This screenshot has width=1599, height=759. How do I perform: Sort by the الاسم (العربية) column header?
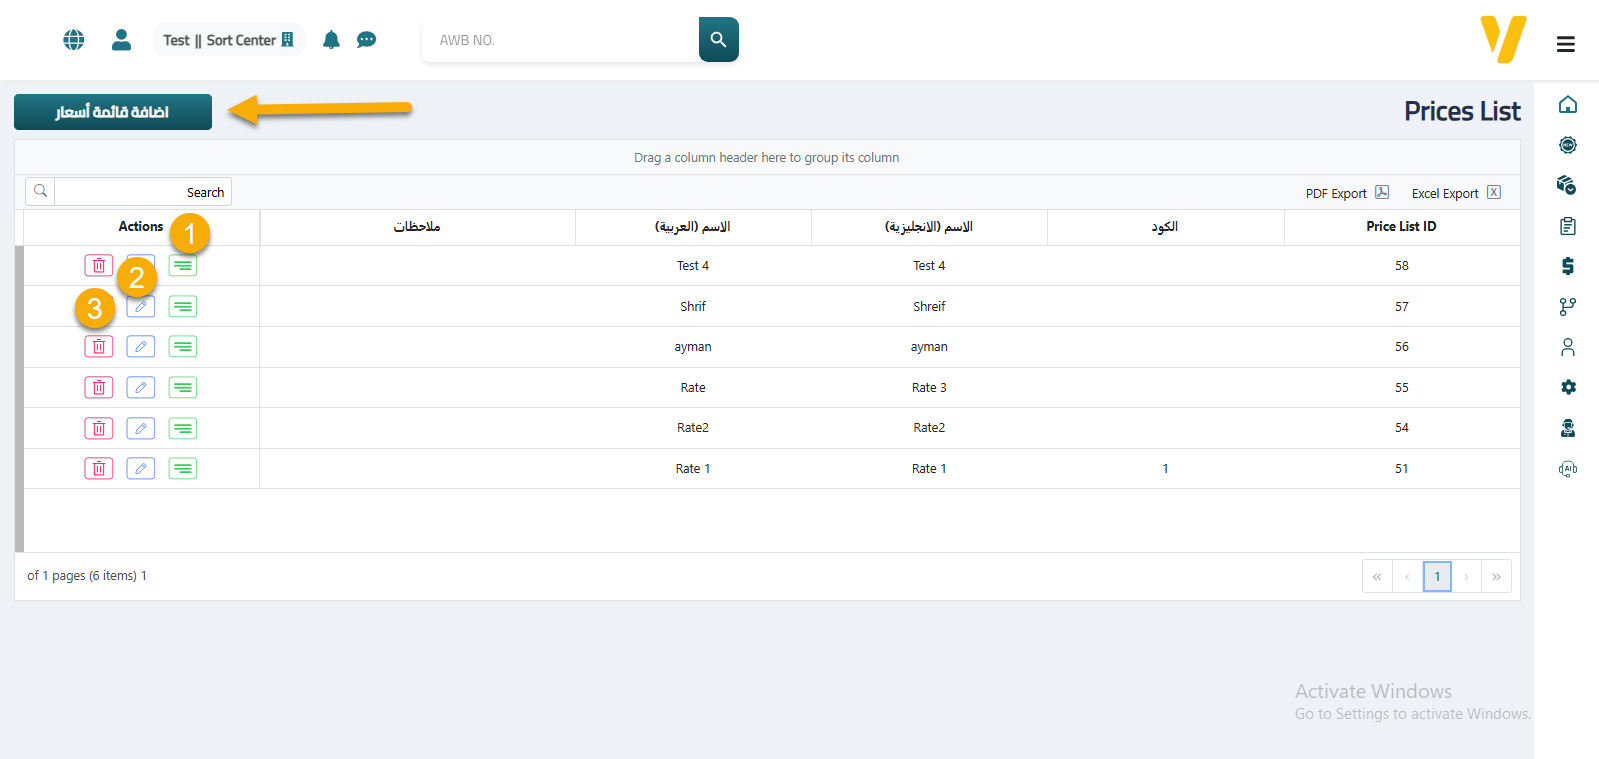693,227
